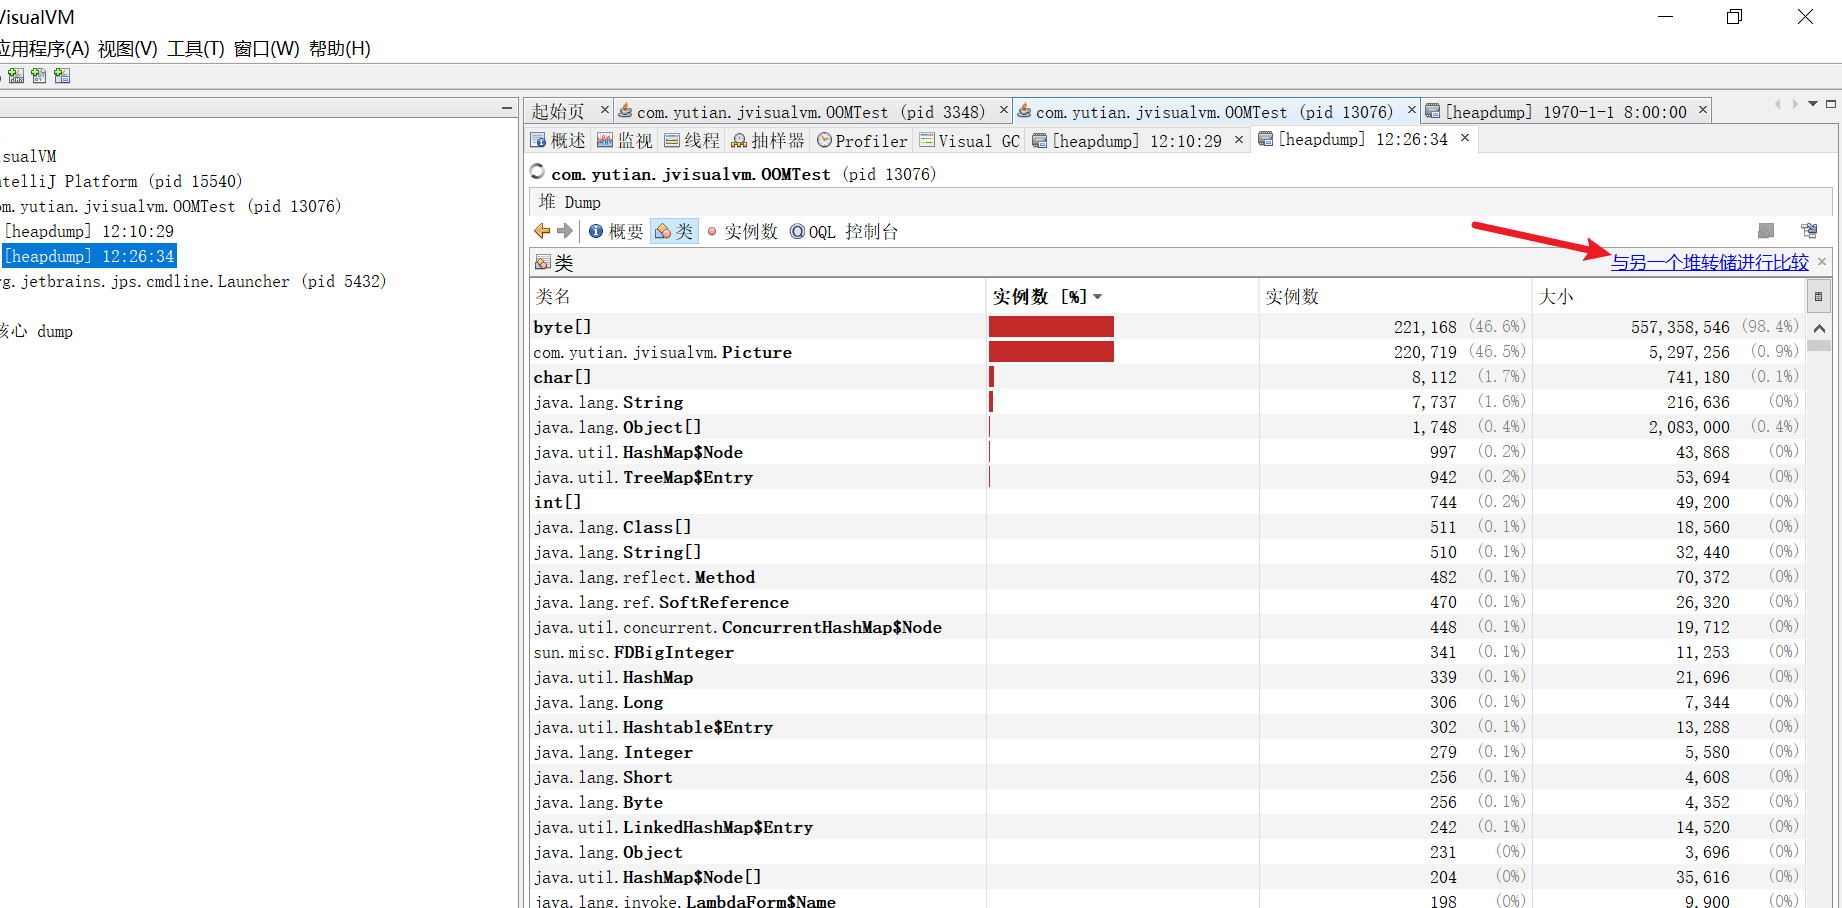Open the document tab list dropdown arrow

(1812, 104)
